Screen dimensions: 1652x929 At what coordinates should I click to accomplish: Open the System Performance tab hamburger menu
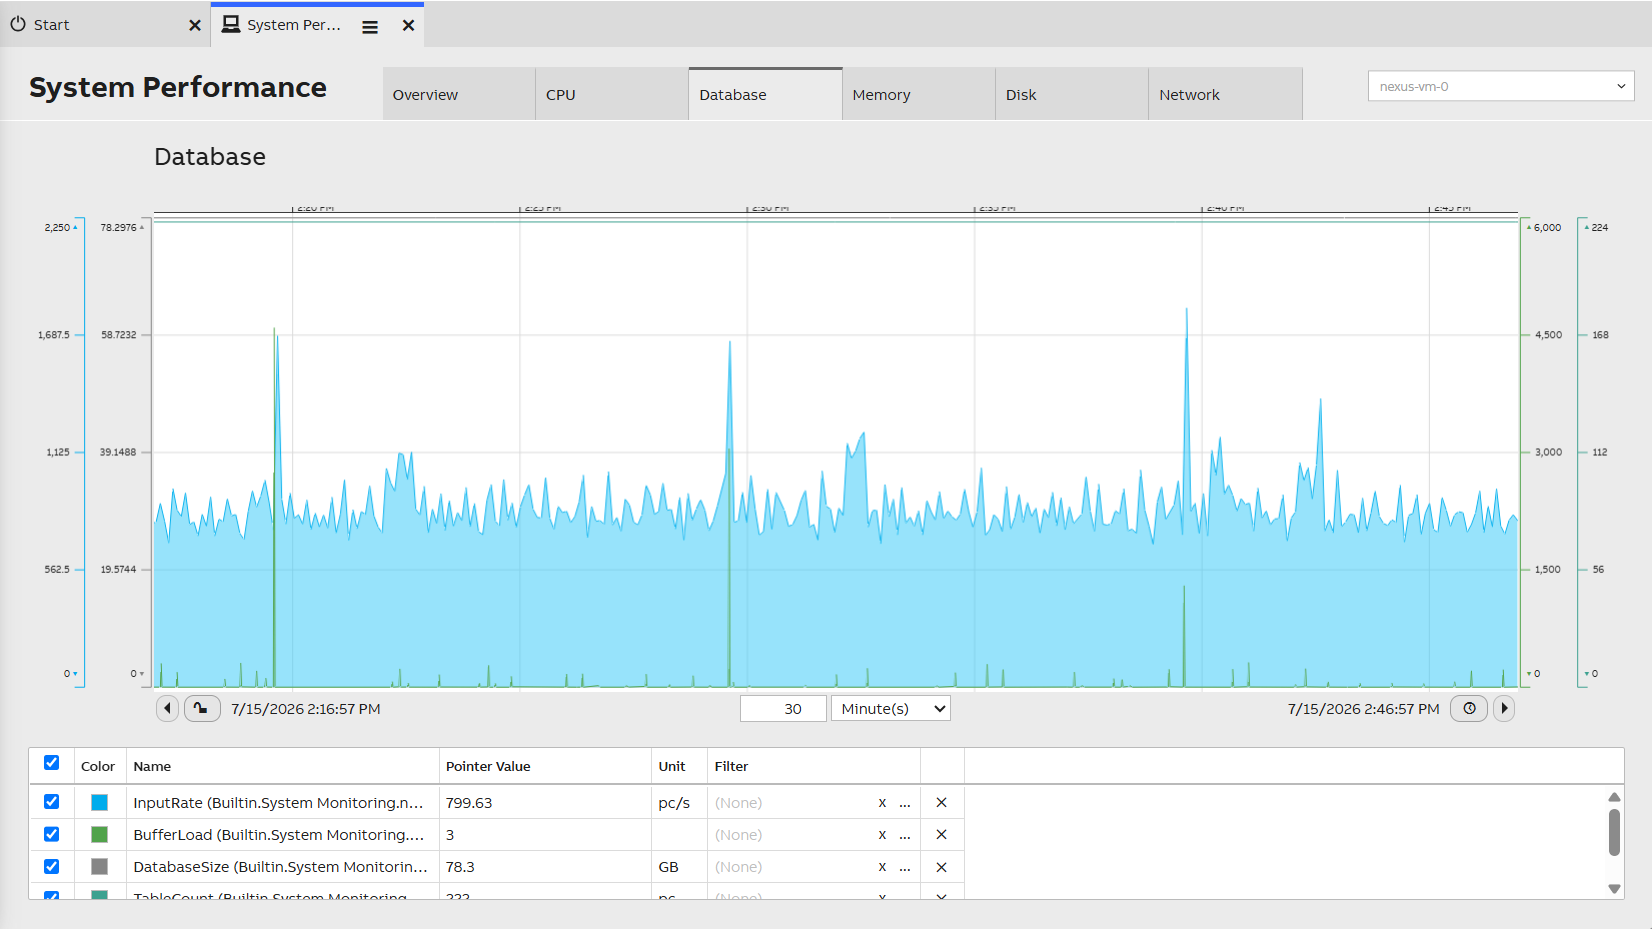370,27
